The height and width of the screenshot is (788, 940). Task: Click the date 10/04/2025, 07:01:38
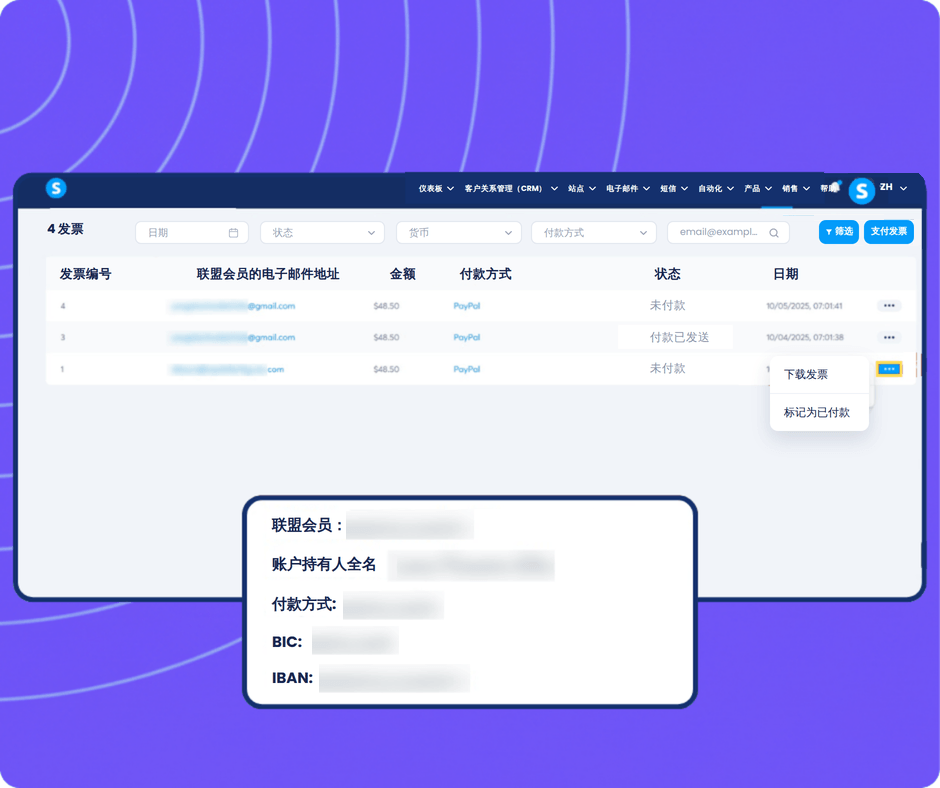coord(805,338)
